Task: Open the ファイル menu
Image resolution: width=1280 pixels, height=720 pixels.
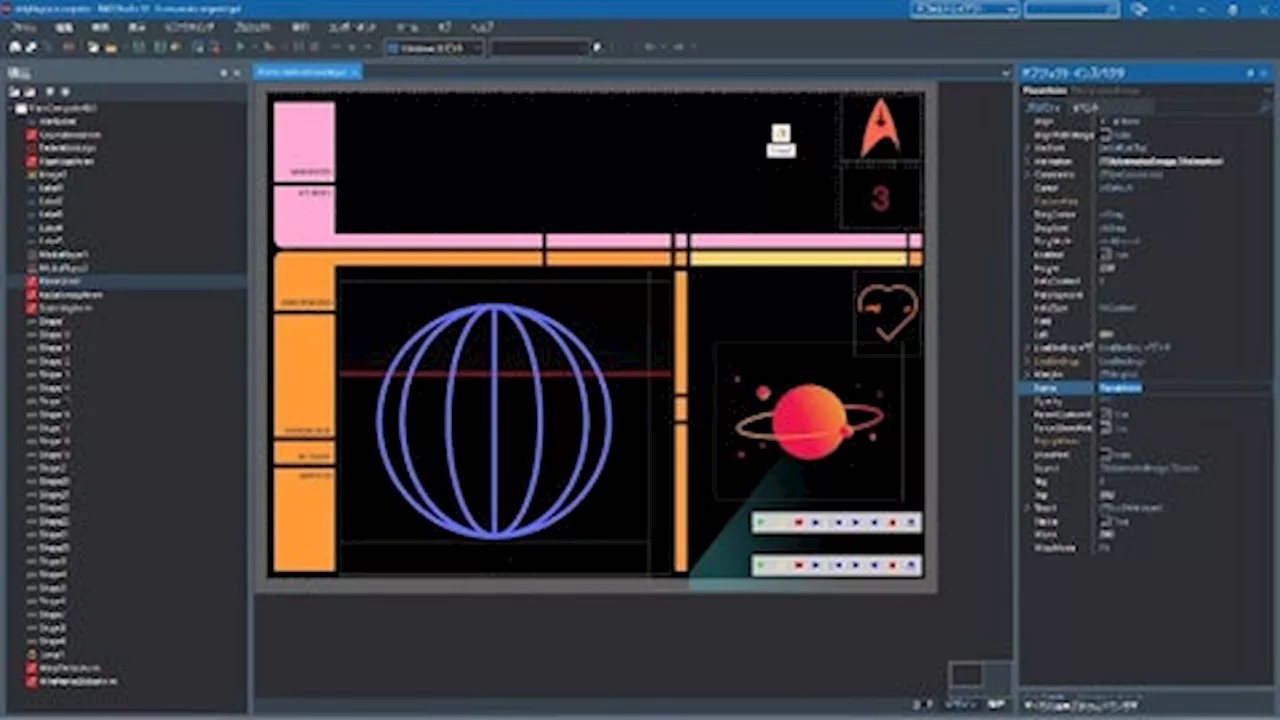Action: (24, 27)
